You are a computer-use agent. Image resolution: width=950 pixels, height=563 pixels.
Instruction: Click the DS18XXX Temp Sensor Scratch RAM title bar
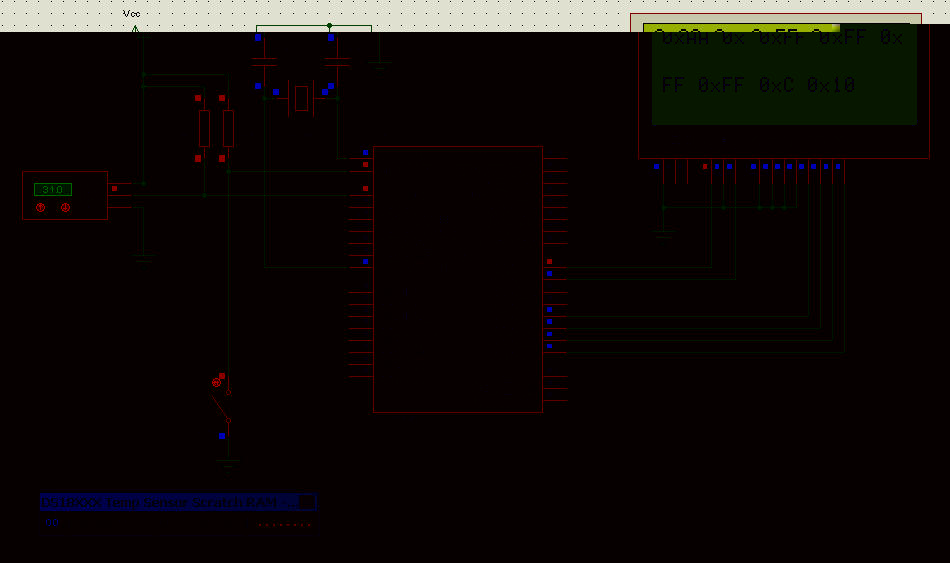click(178, 502)
